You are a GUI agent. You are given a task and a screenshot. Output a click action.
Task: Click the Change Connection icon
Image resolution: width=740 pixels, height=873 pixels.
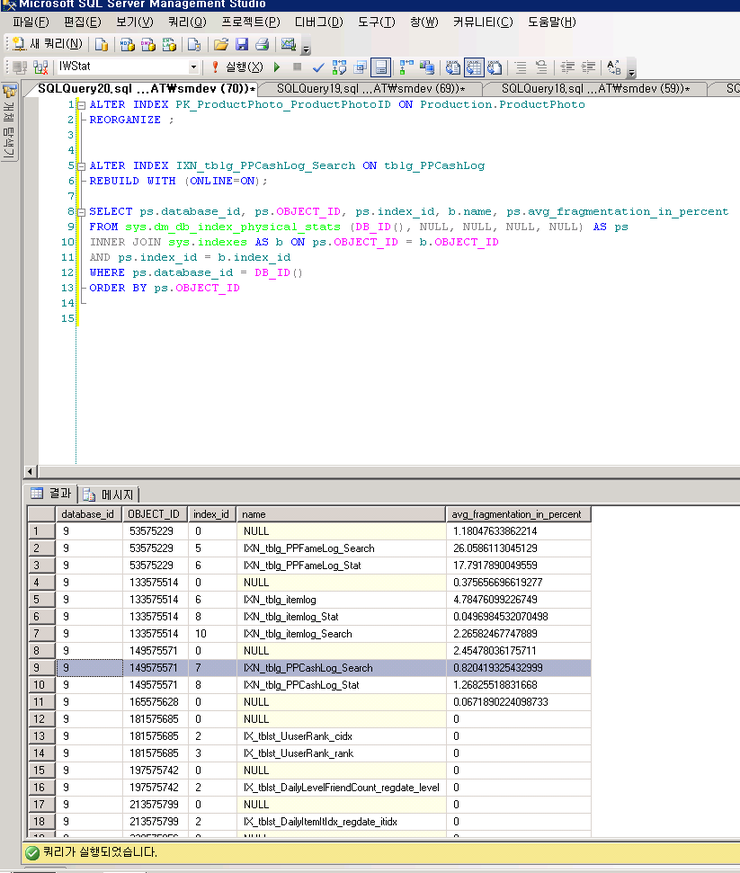[41, 67]
